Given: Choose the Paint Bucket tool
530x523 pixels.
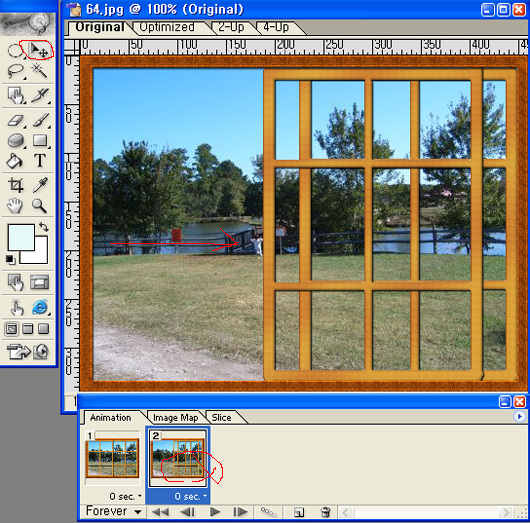Looking at the screenshot, I should [15, 160].
